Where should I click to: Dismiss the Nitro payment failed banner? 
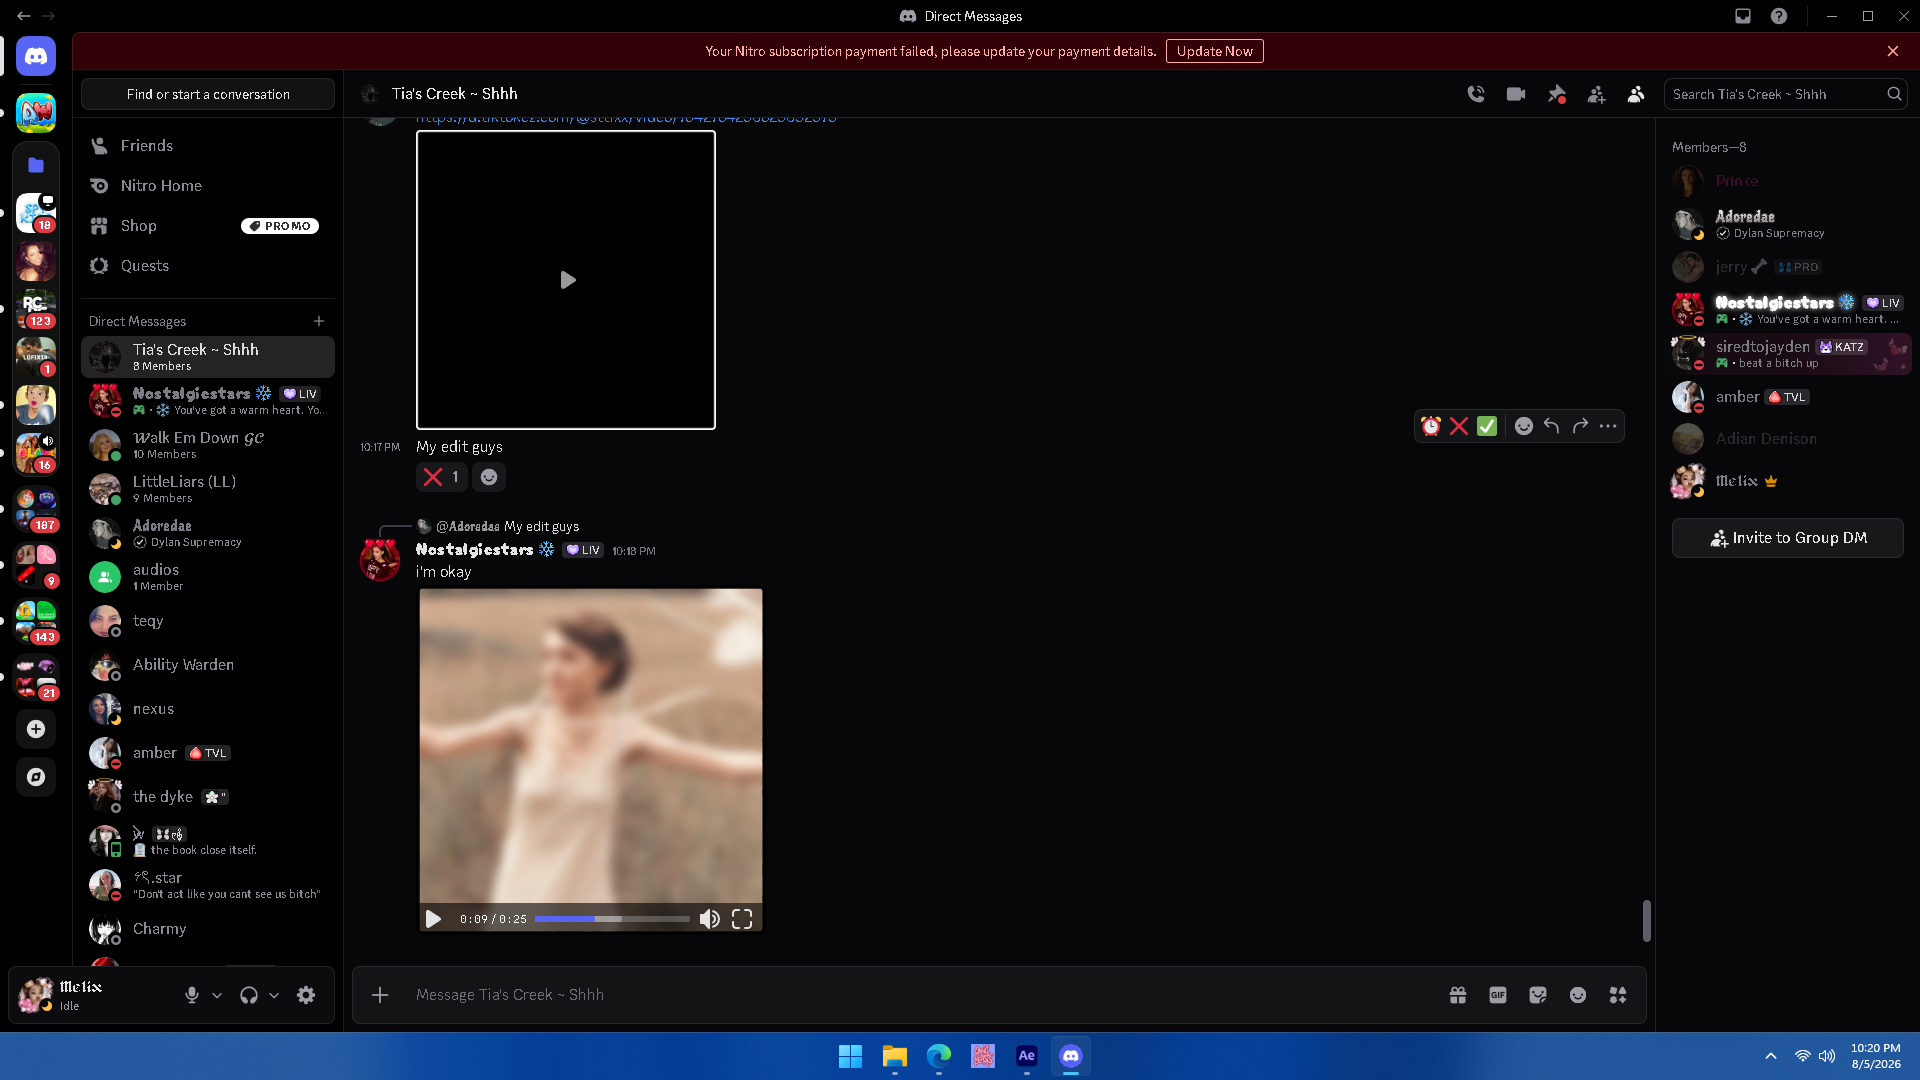[1893, 51]
